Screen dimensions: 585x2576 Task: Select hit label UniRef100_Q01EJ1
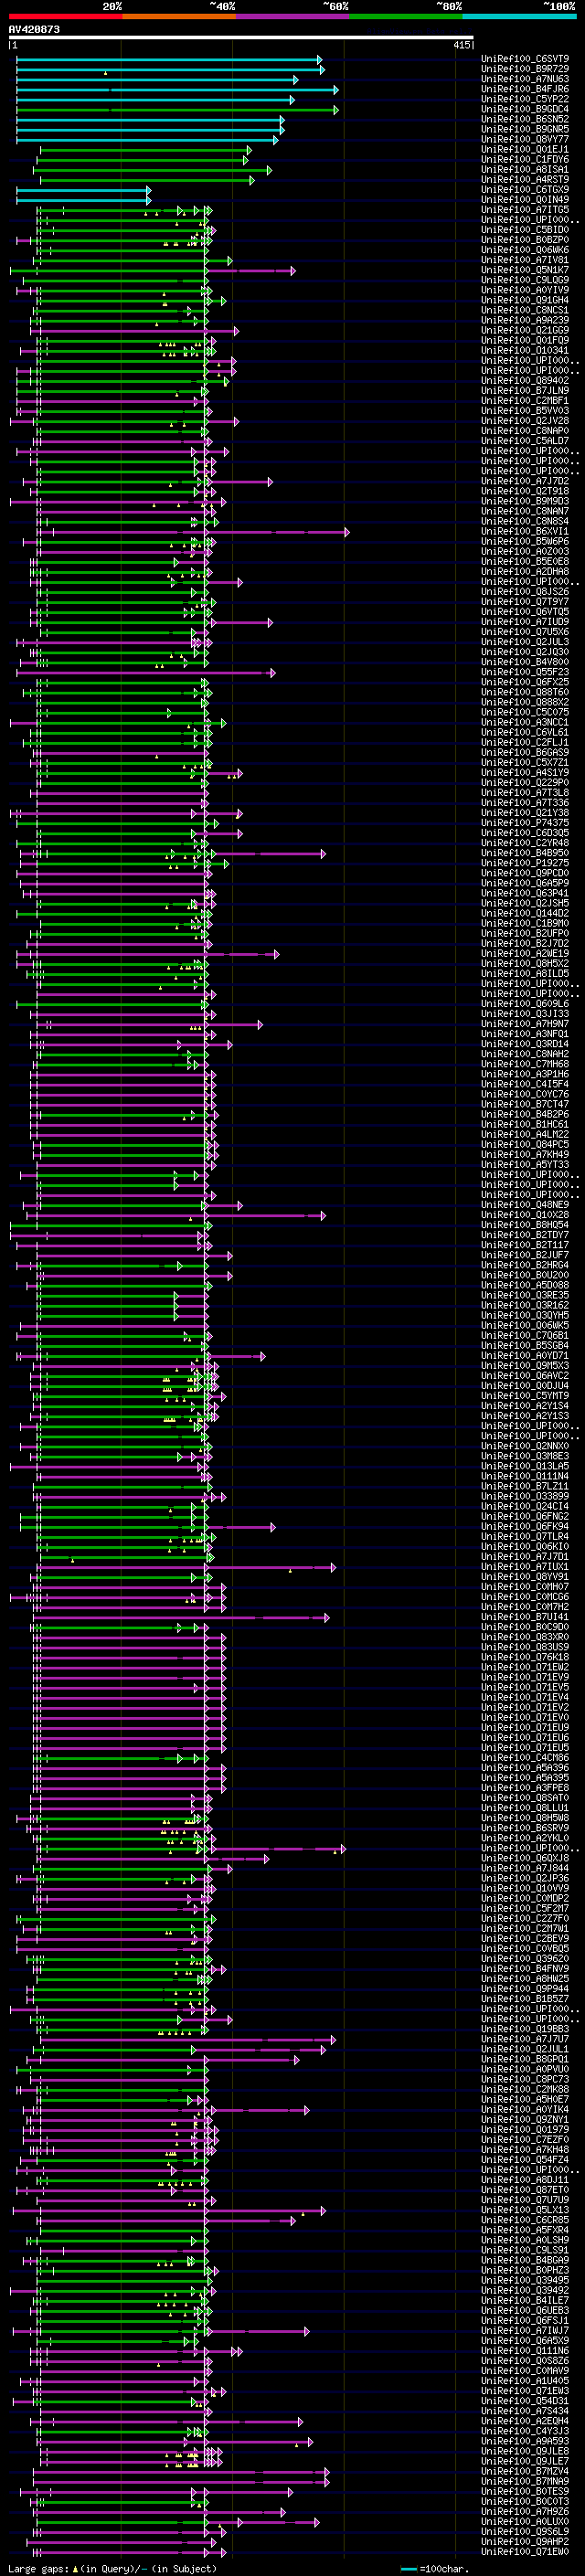(x=525, y=149)
